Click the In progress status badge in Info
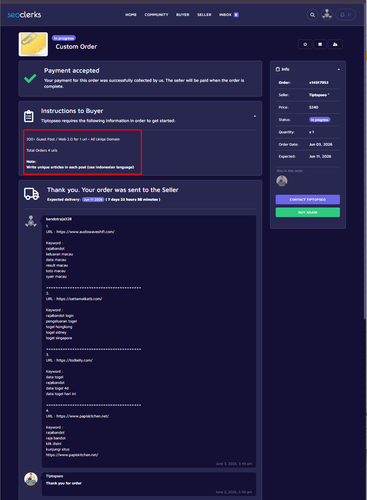The image size is (367, 500). pos(320,120)
